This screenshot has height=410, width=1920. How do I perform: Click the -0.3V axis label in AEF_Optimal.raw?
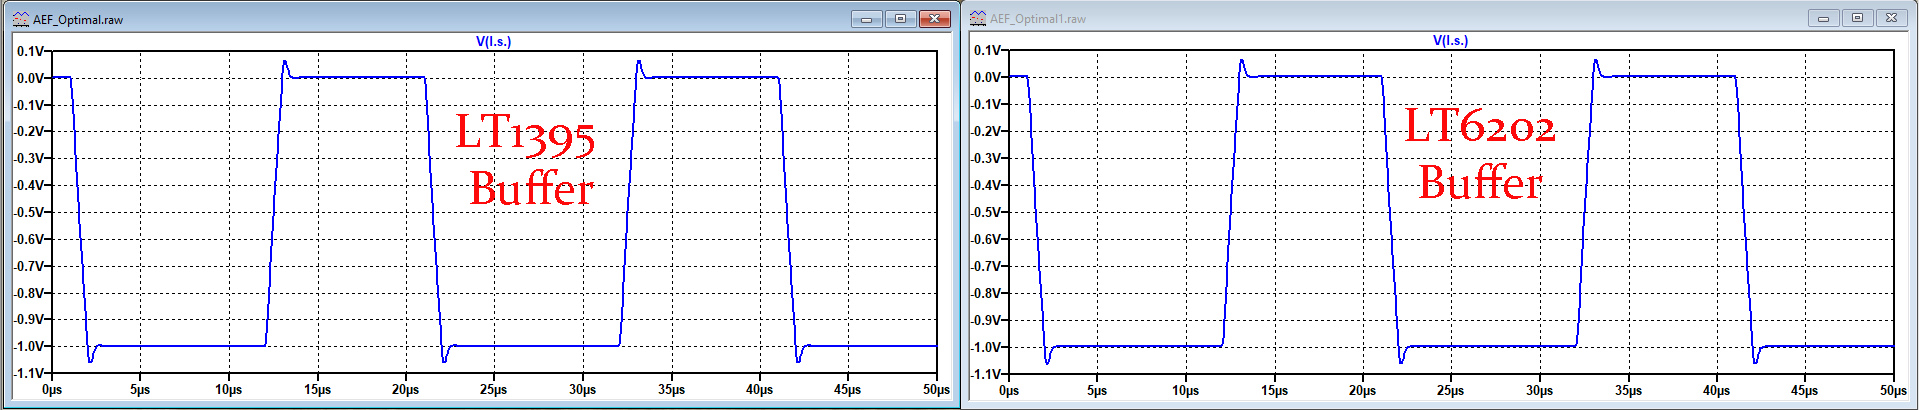27,158
